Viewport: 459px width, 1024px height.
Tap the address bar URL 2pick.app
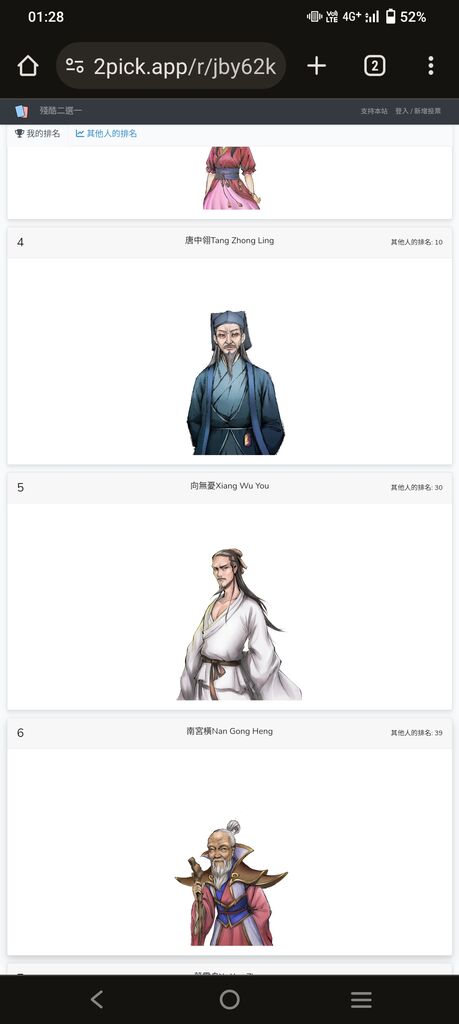point(185,66)
